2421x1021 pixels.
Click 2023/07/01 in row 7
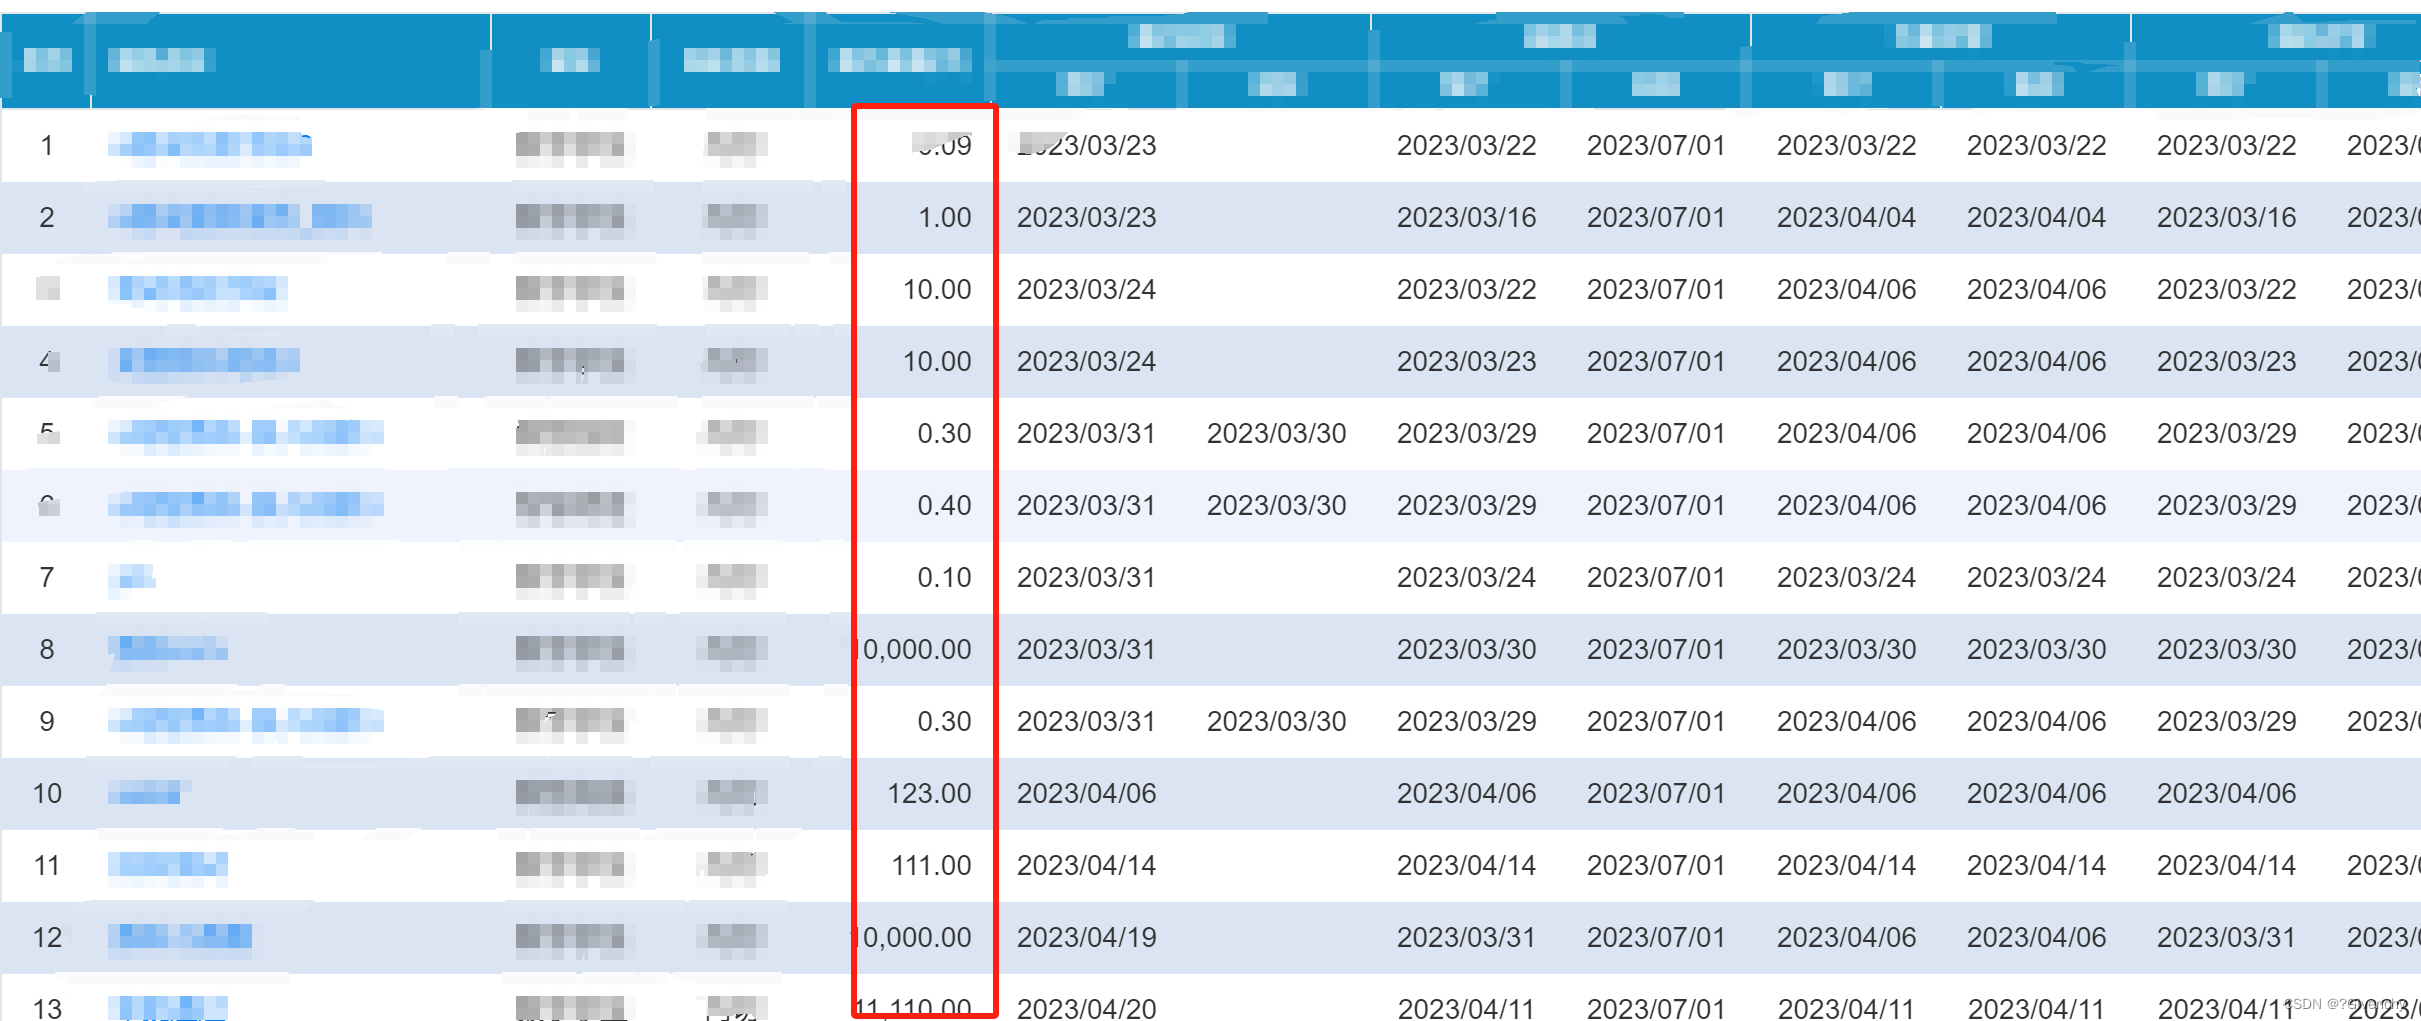(x=1656, y=577)
